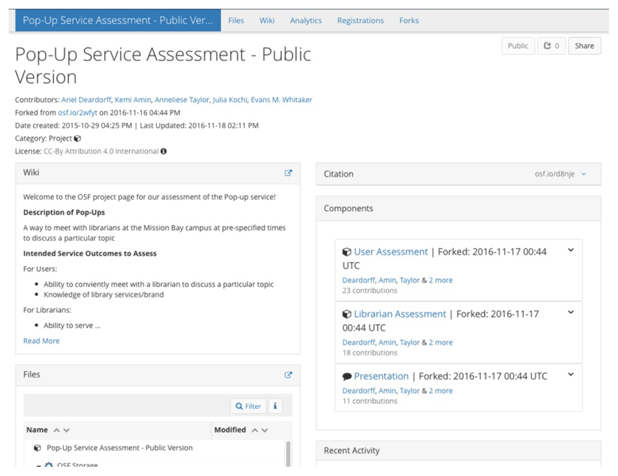Screen dimensions: 618x476
Task: Click the Files info icon button
Action: [x=275, y=406]
